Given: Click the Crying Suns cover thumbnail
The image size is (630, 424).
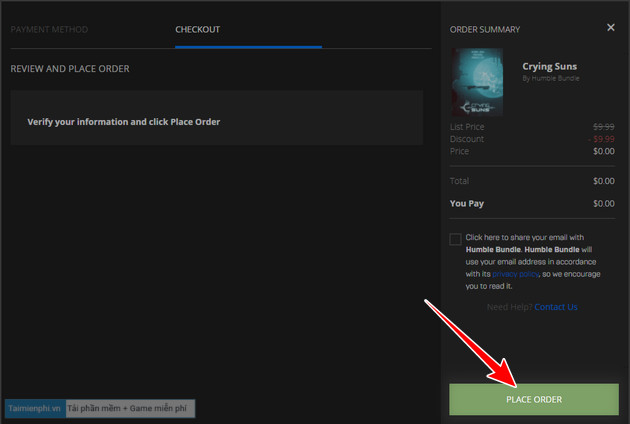Looking at the screenshot, I should click(x=477, y=82).
